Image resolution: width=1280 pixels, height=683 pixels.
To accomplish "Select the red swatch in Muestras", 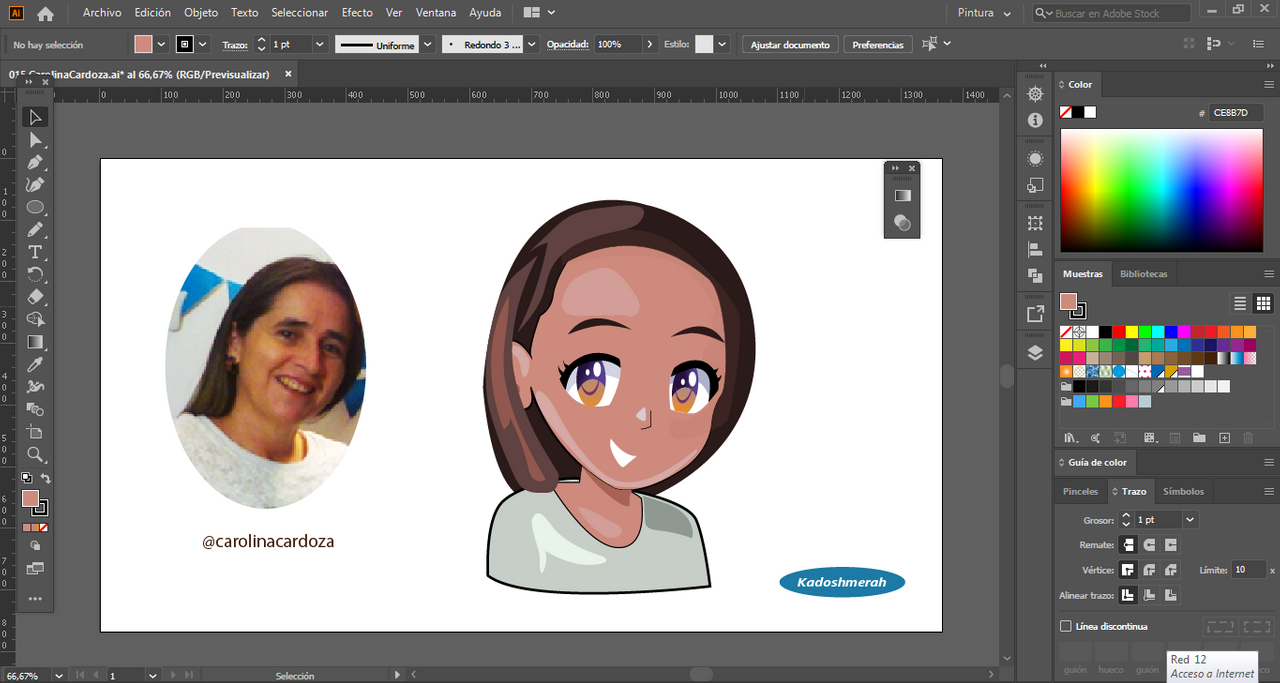I will 1119,331.
